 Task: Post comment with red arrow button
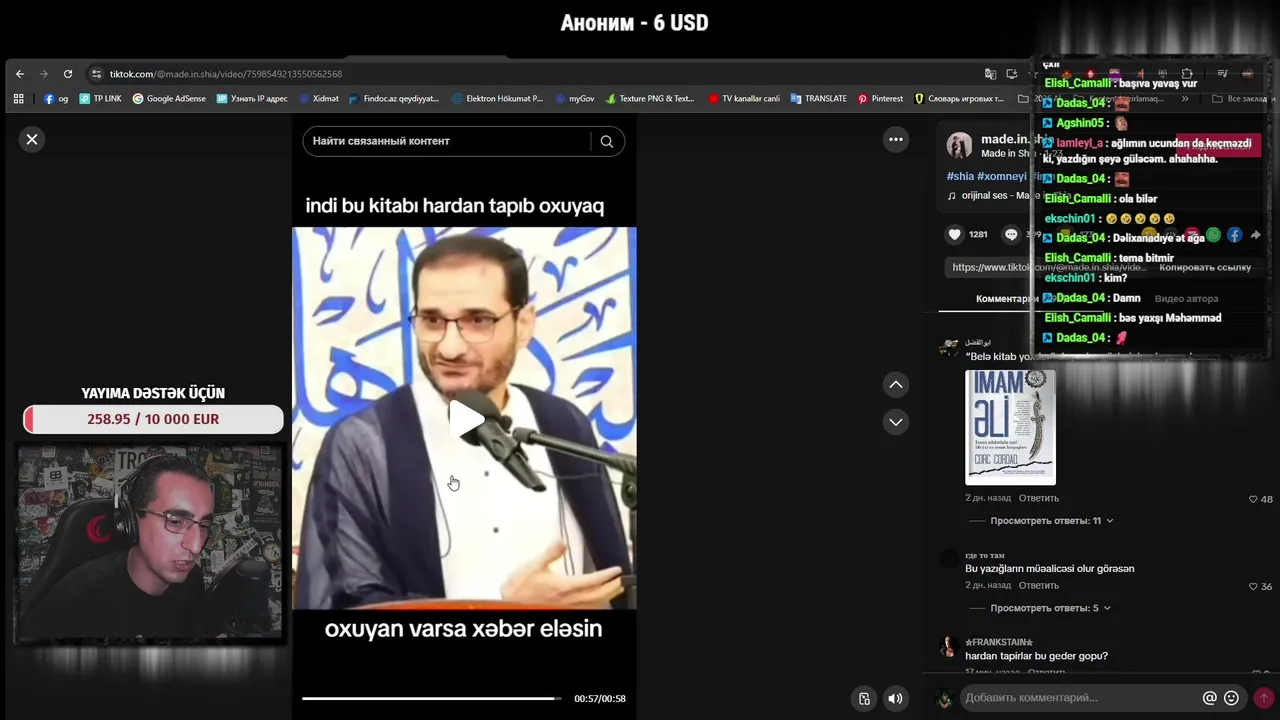click(1263, 698)
